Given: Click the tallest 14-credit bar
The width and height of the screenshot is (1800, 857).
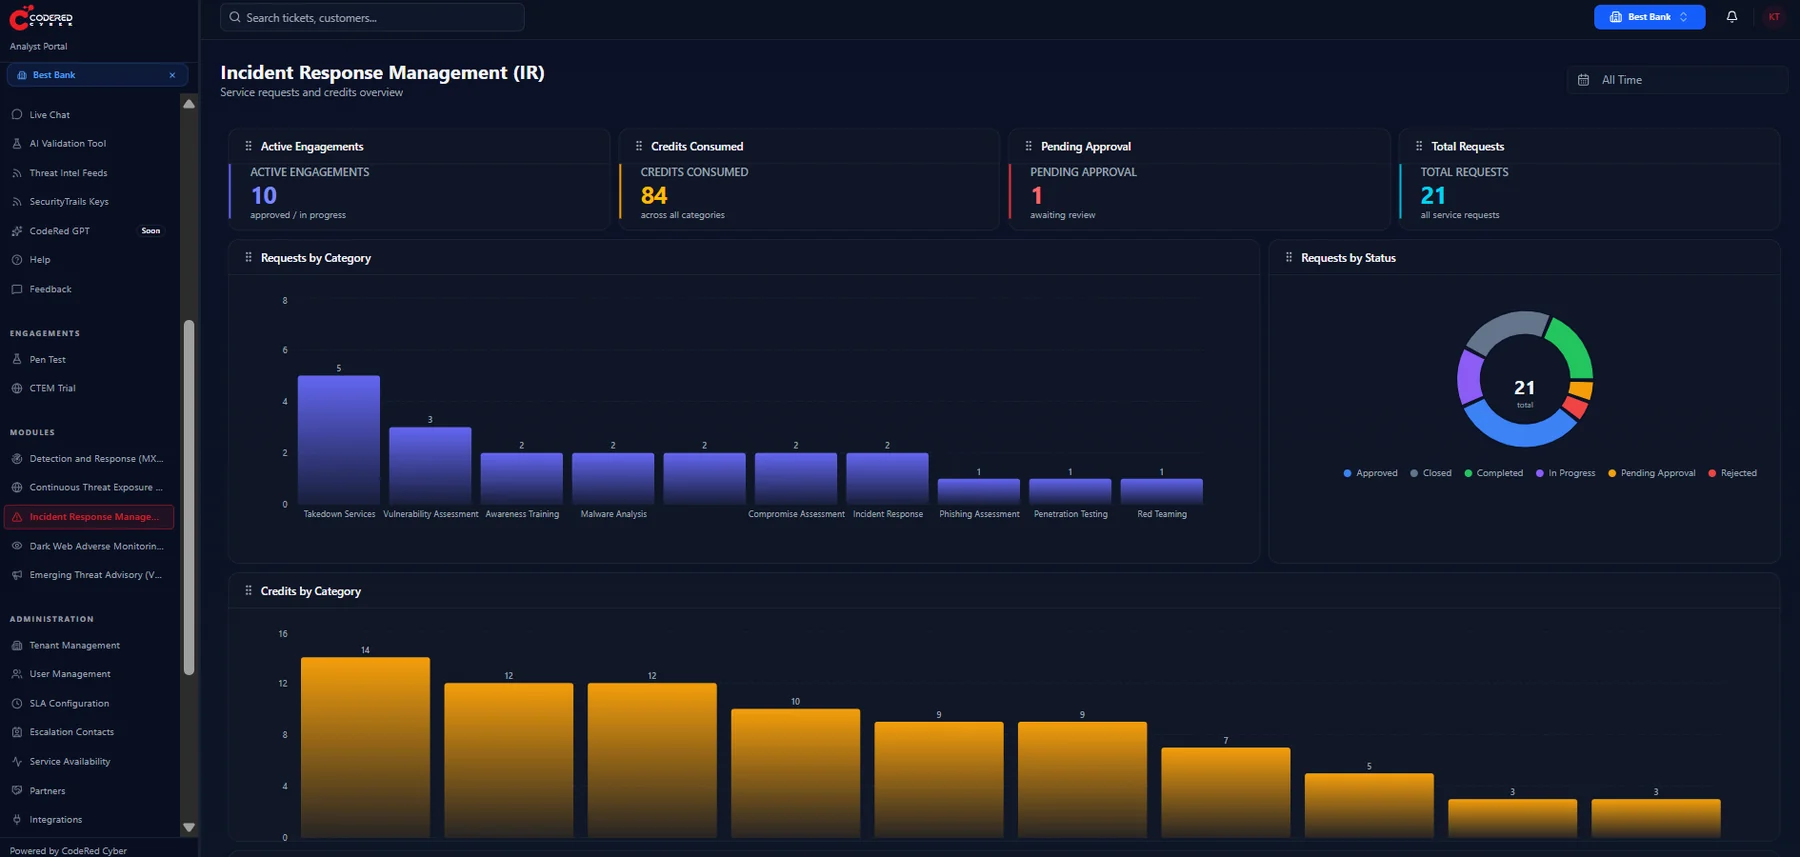Looking at the screenshot, I should pos(365,747).
